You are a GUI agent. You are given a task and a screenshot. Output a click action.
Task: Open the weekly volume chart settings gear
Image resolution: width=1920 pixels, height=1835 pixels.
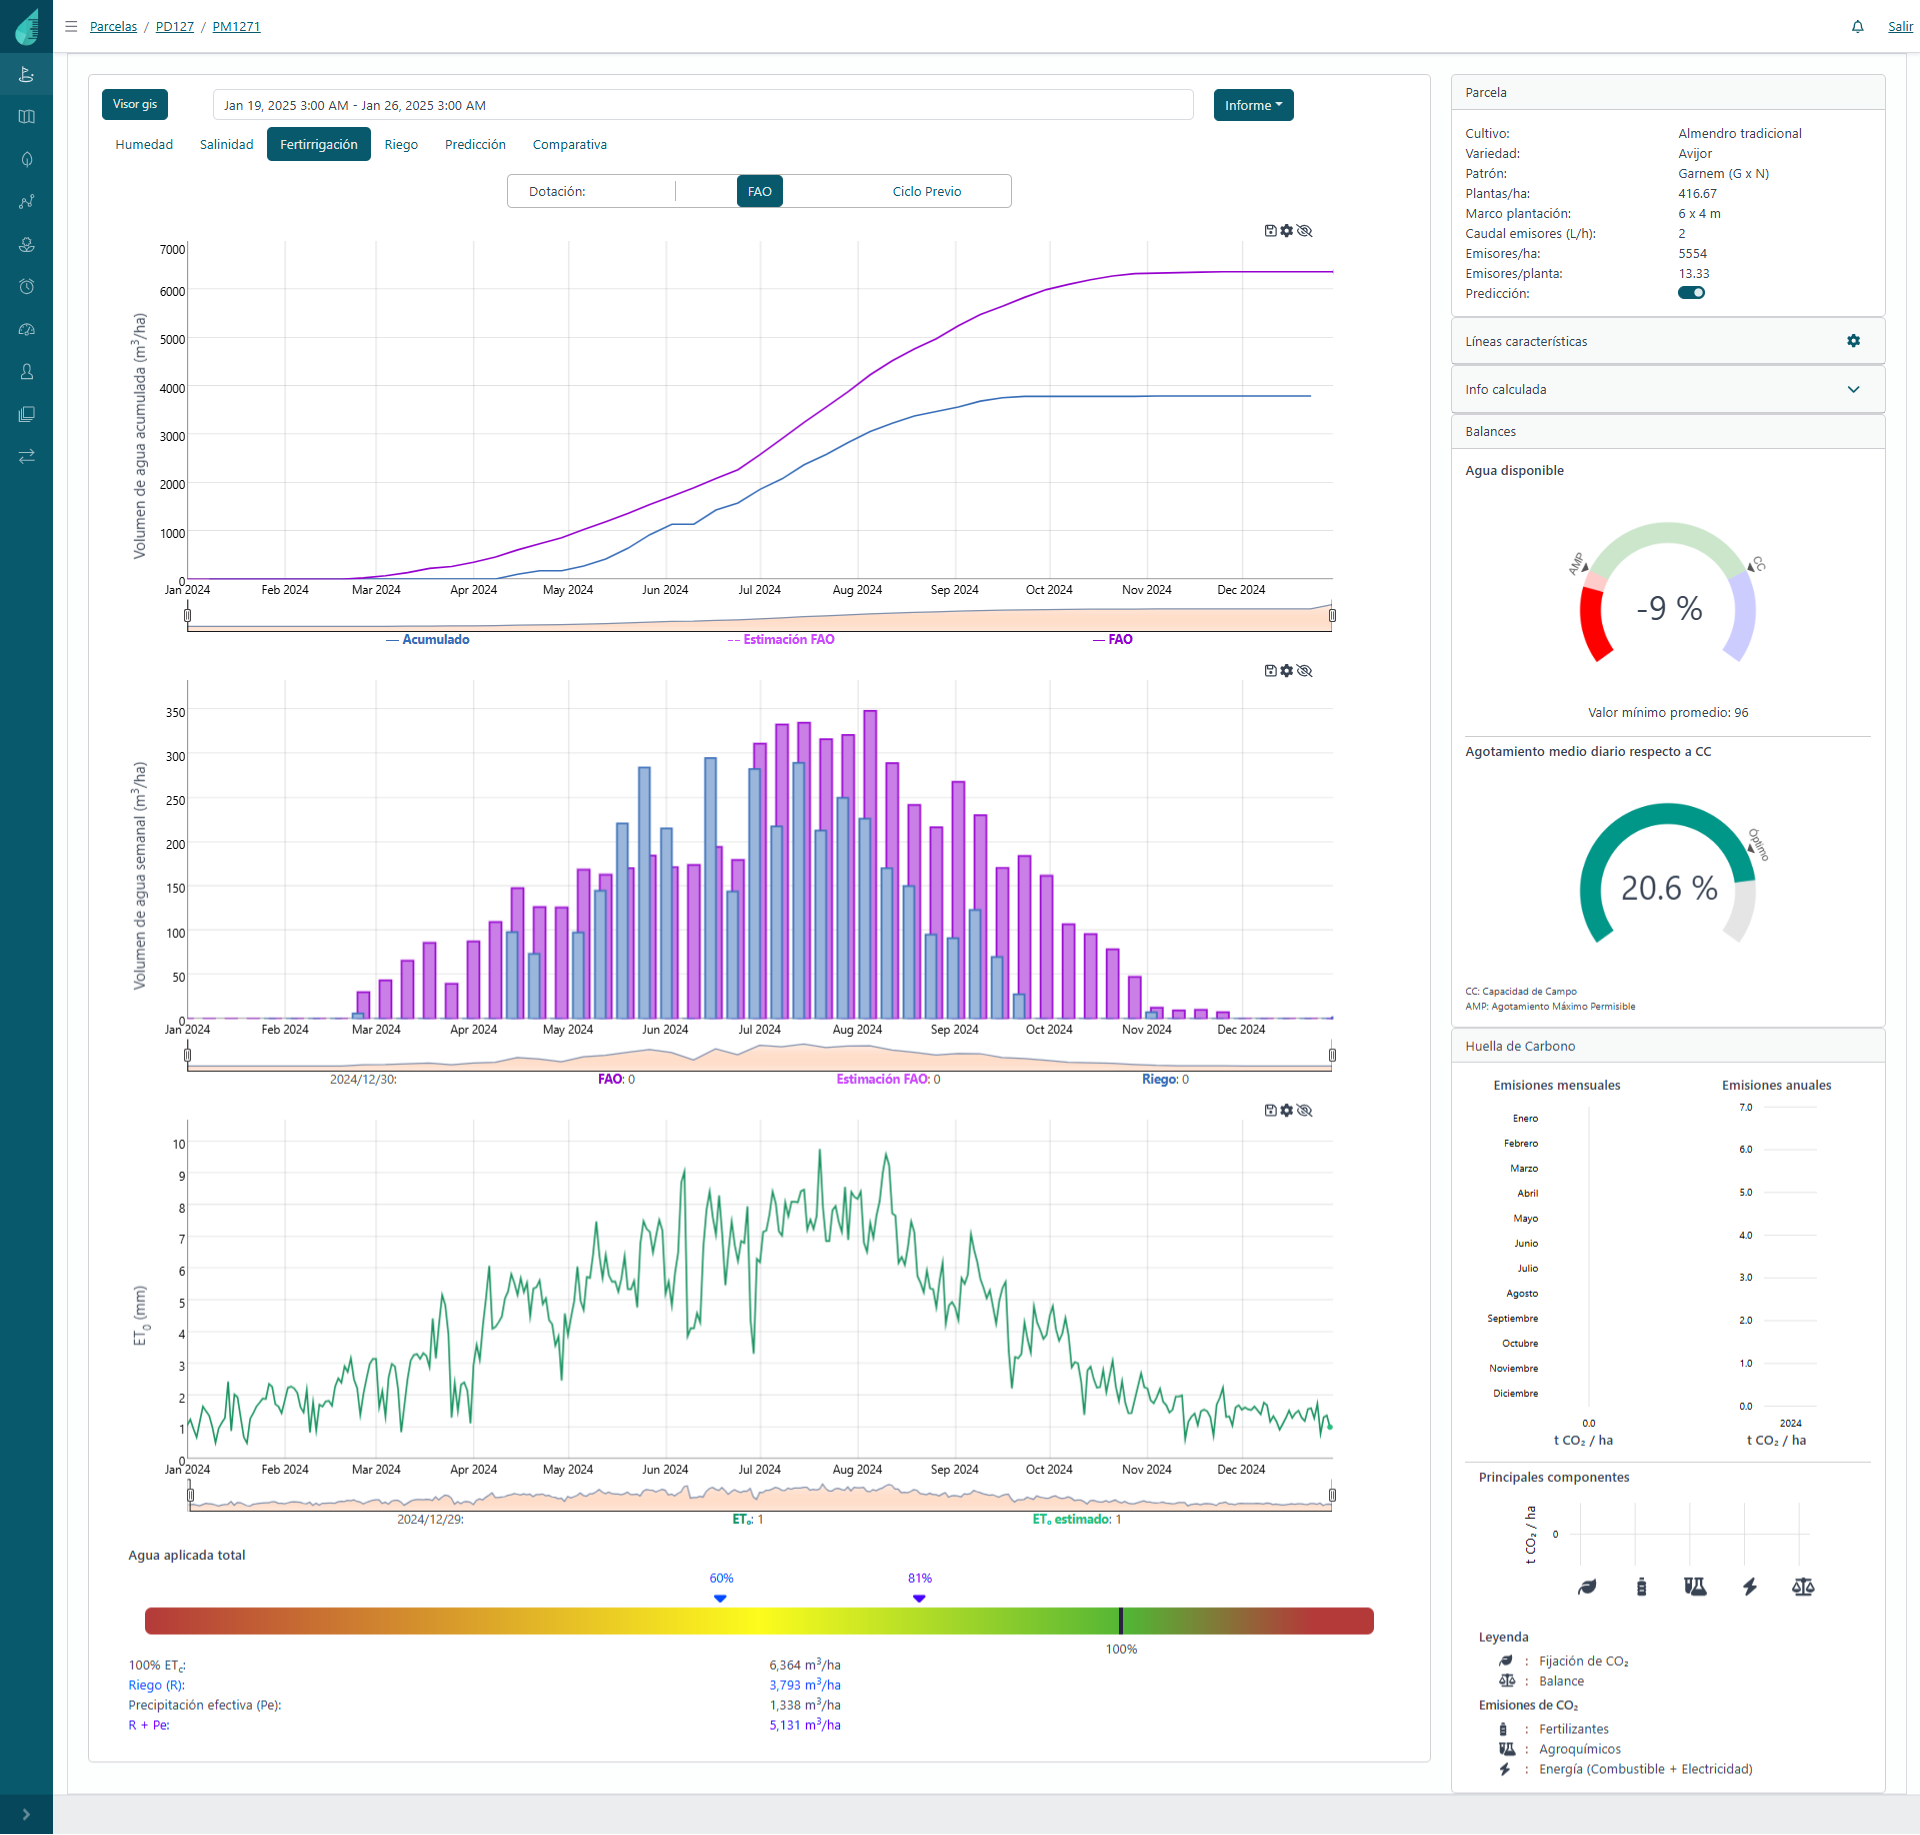(1287, 671)
